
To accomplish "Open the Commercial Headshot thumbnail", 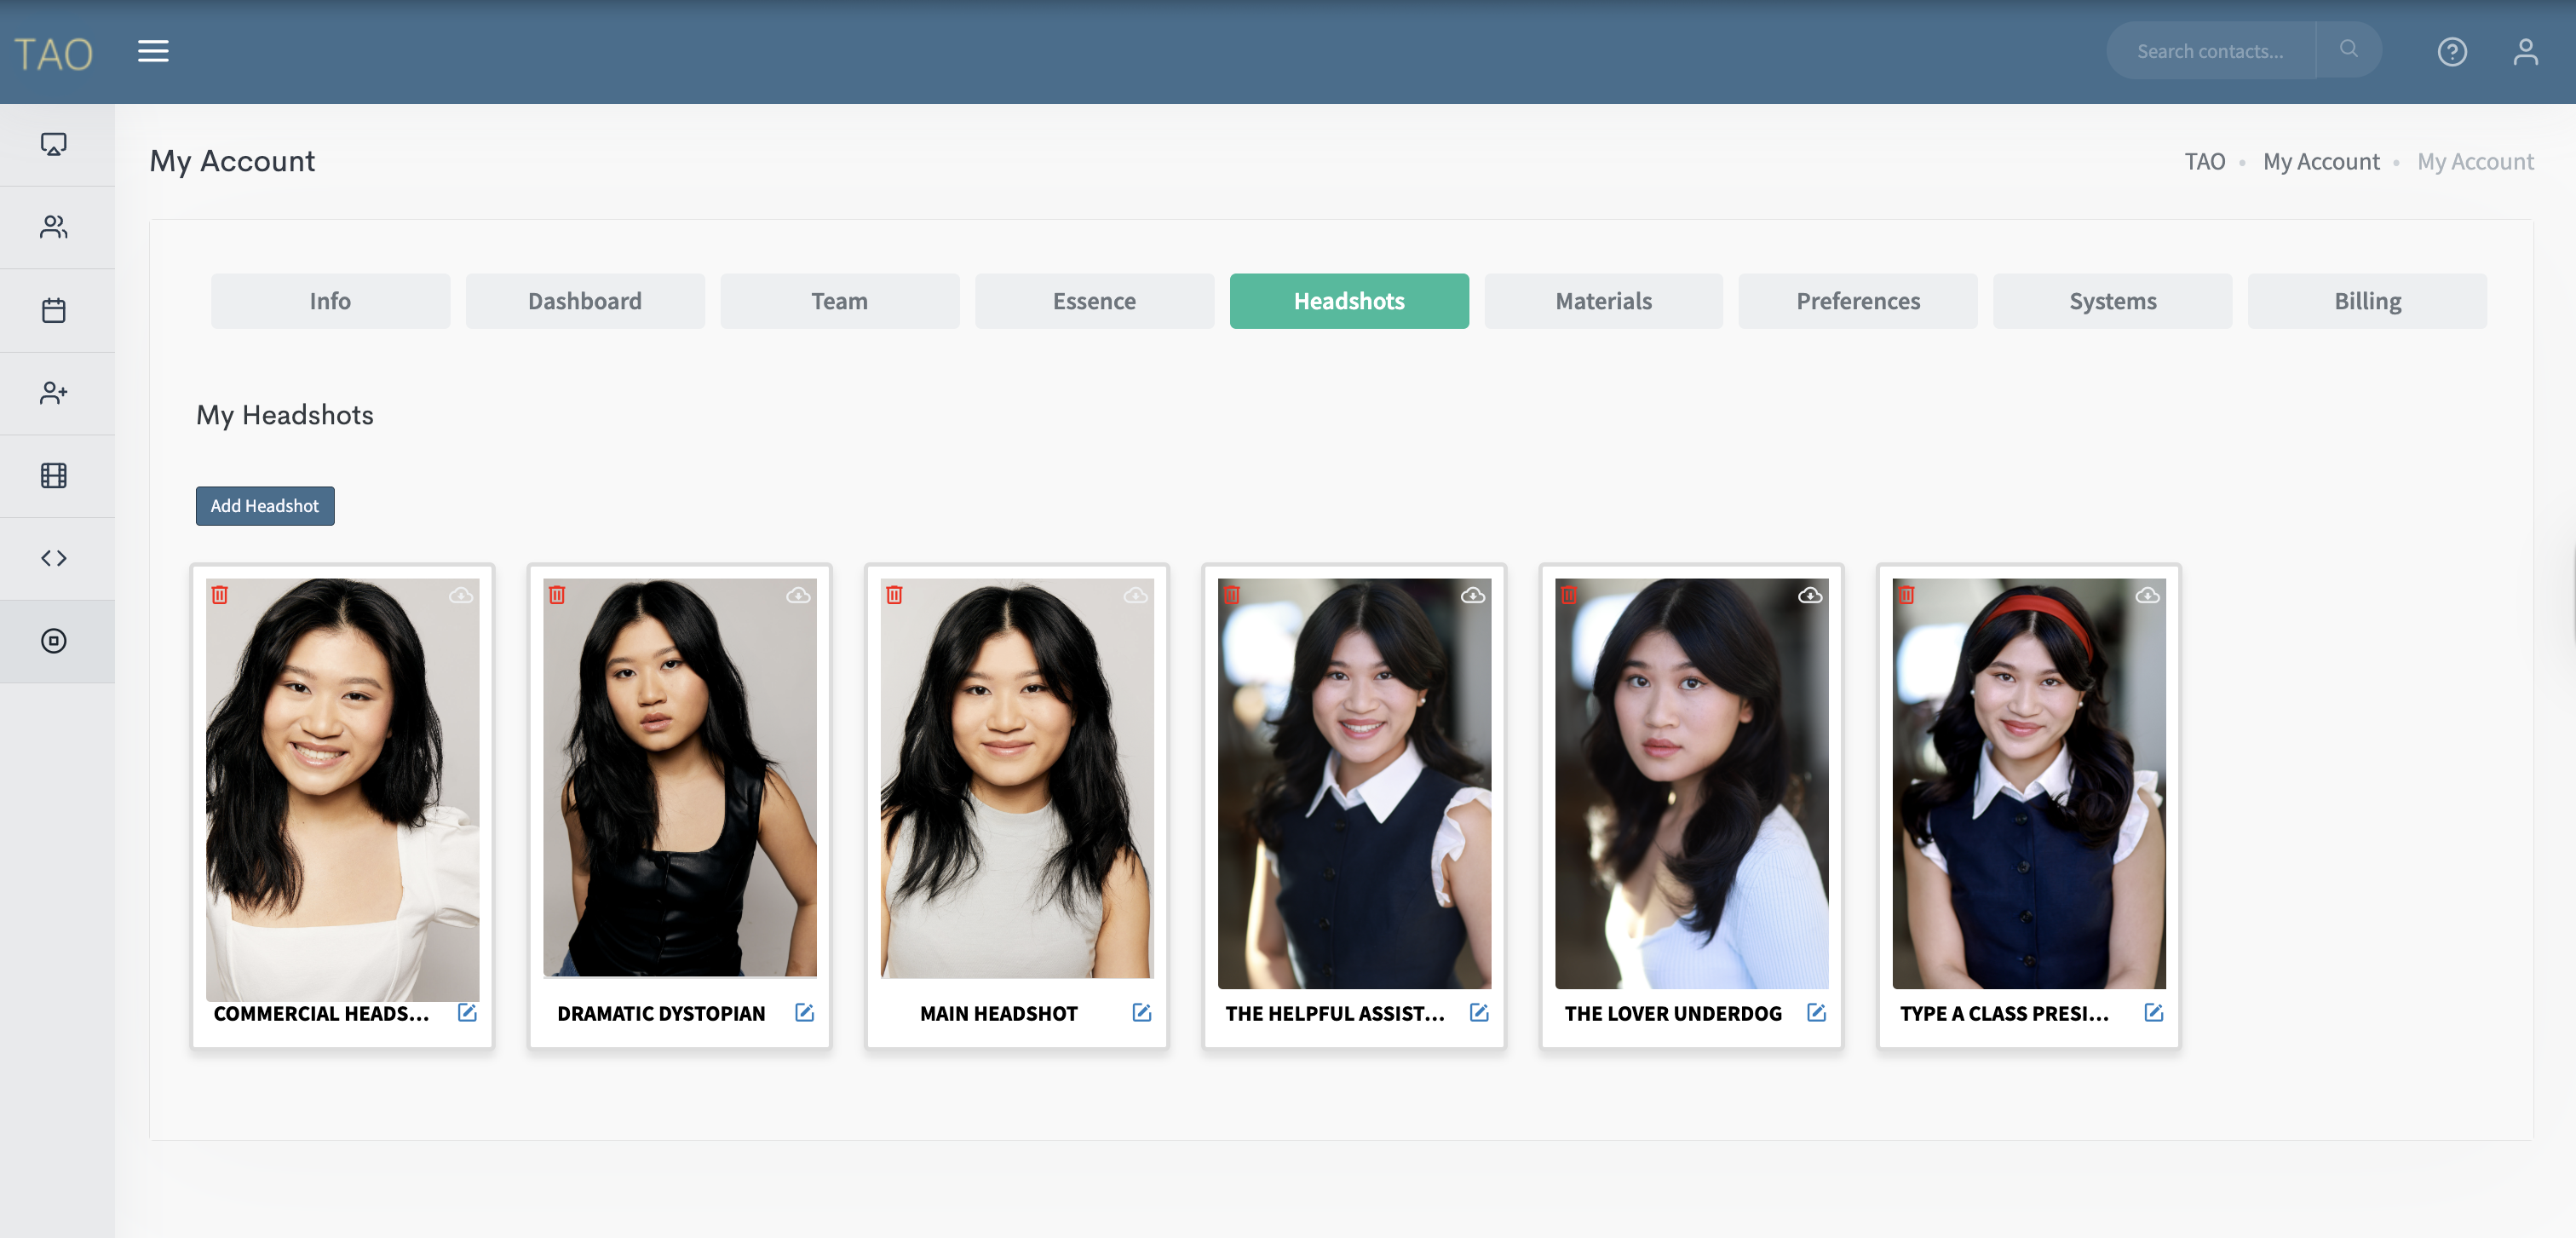I will (342, 789).
